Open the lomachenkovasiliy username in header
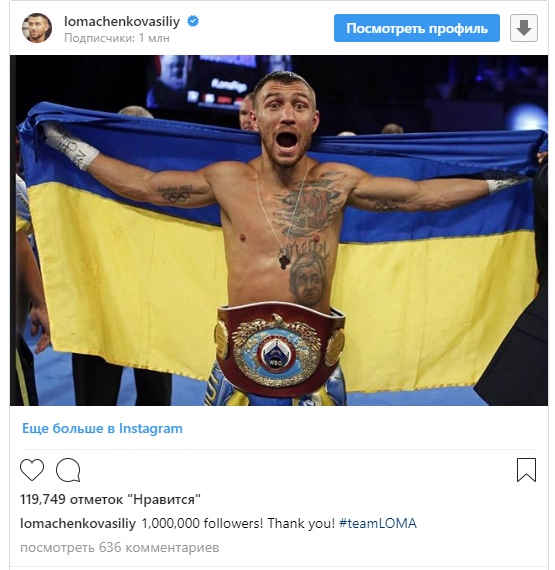This screenshot has width=555, height=570. coord(122,21)
